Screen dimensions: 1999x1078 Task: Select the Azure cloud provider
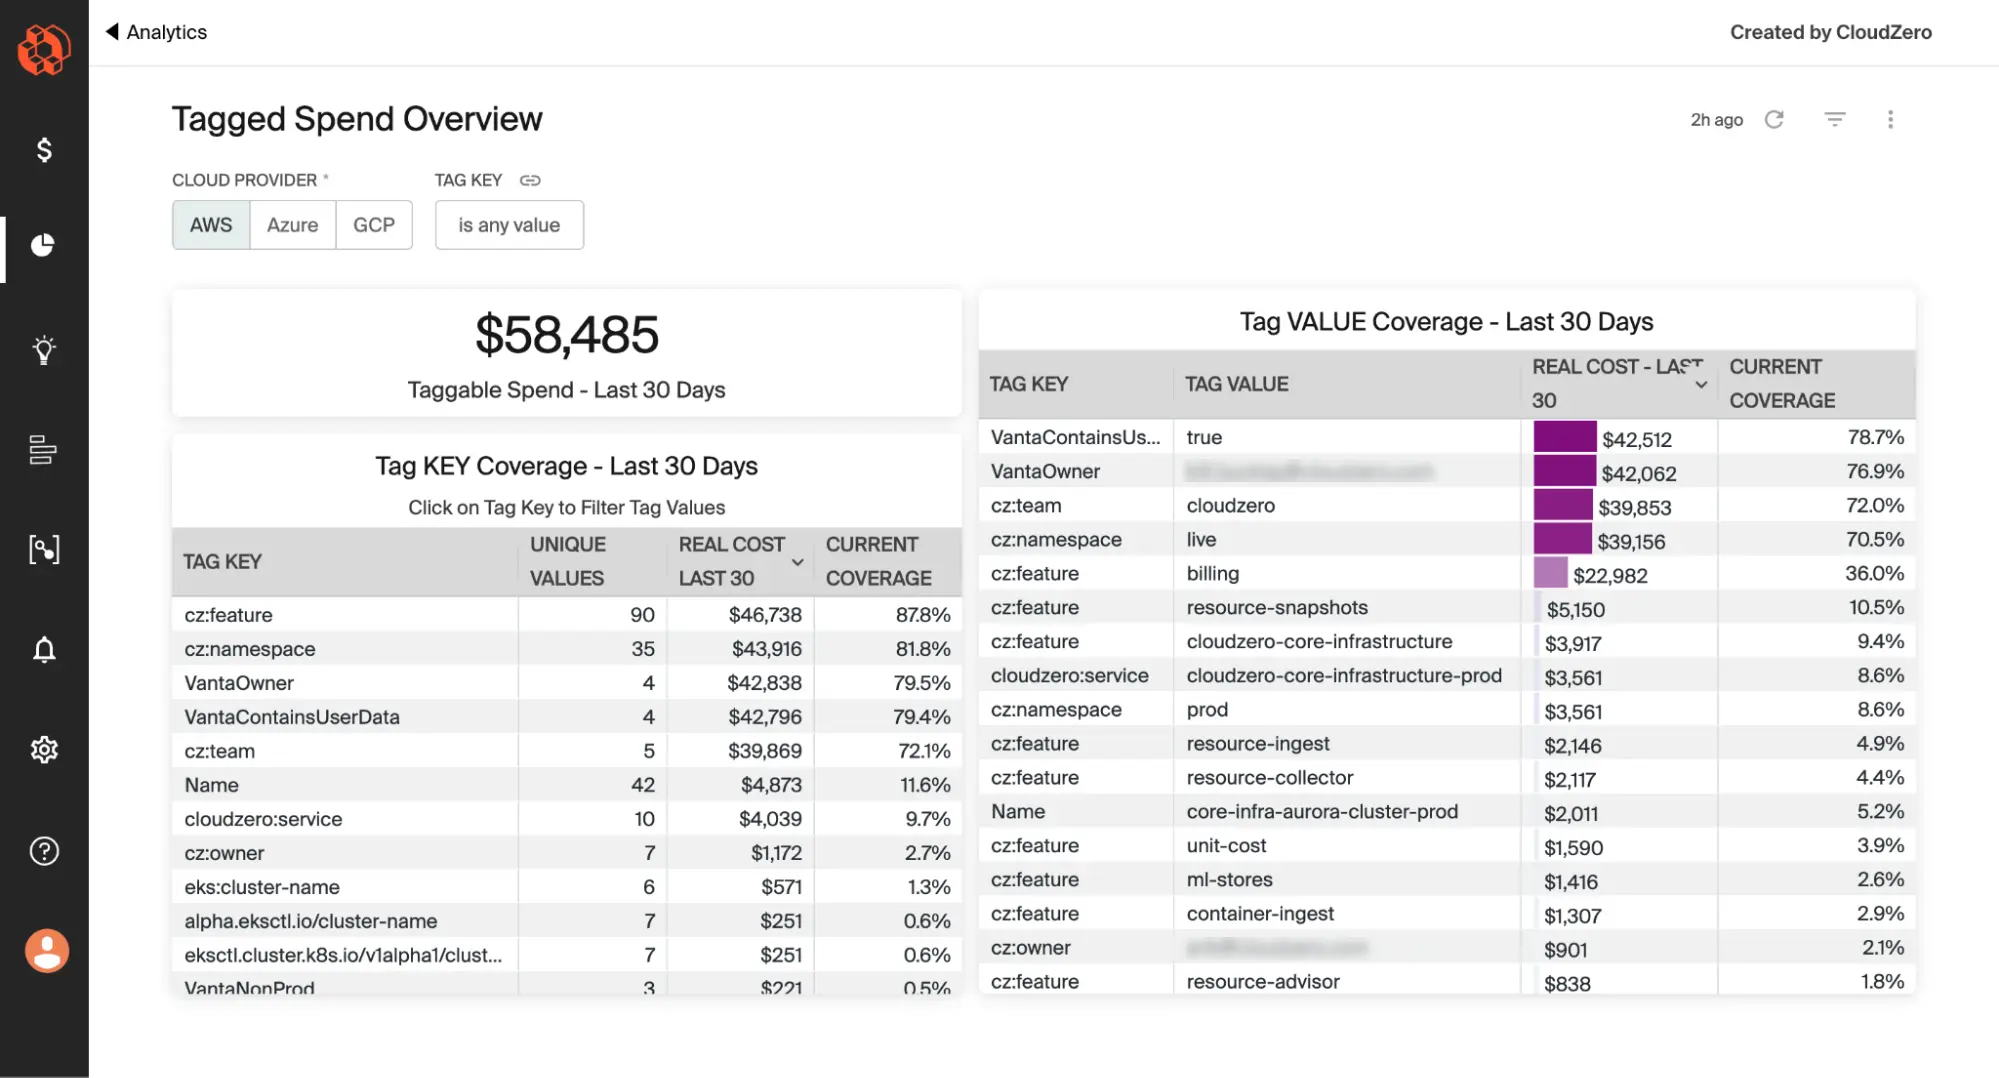pyautogui.click(x=292, y=225)
